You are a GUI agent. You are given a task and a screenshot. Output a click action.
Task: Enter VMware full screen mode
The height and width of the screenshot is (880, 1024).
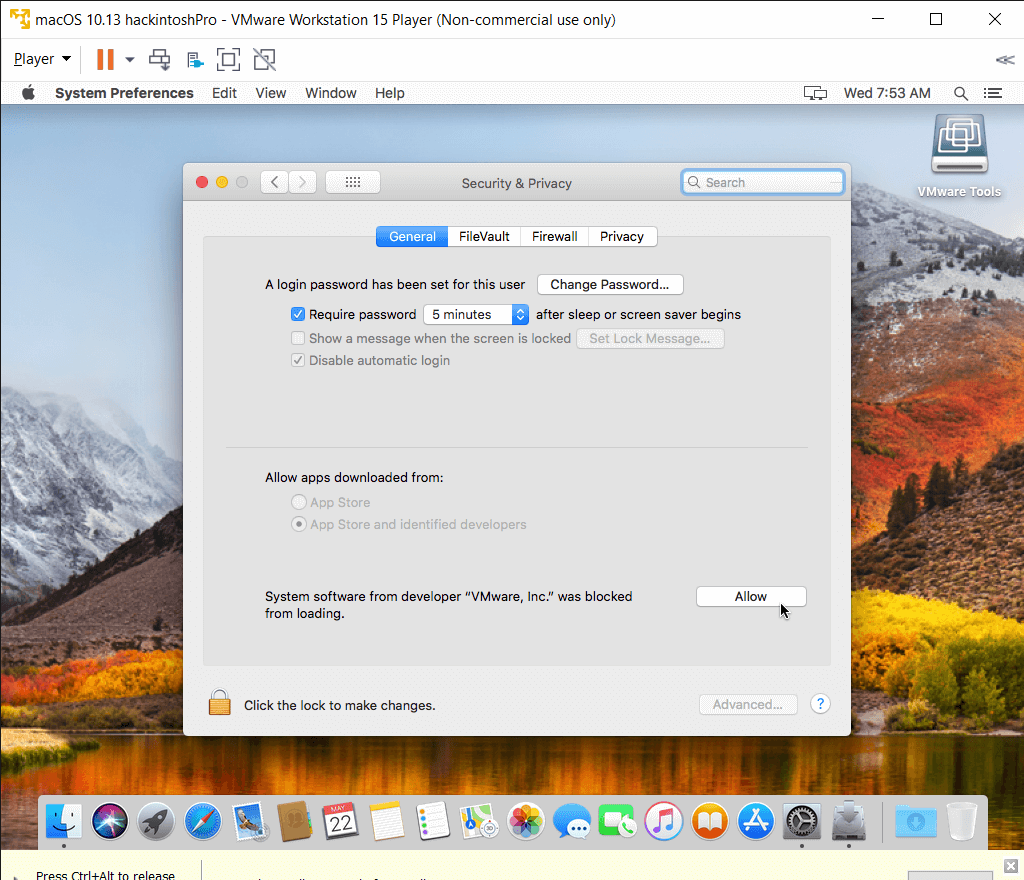tap(229, 59)
